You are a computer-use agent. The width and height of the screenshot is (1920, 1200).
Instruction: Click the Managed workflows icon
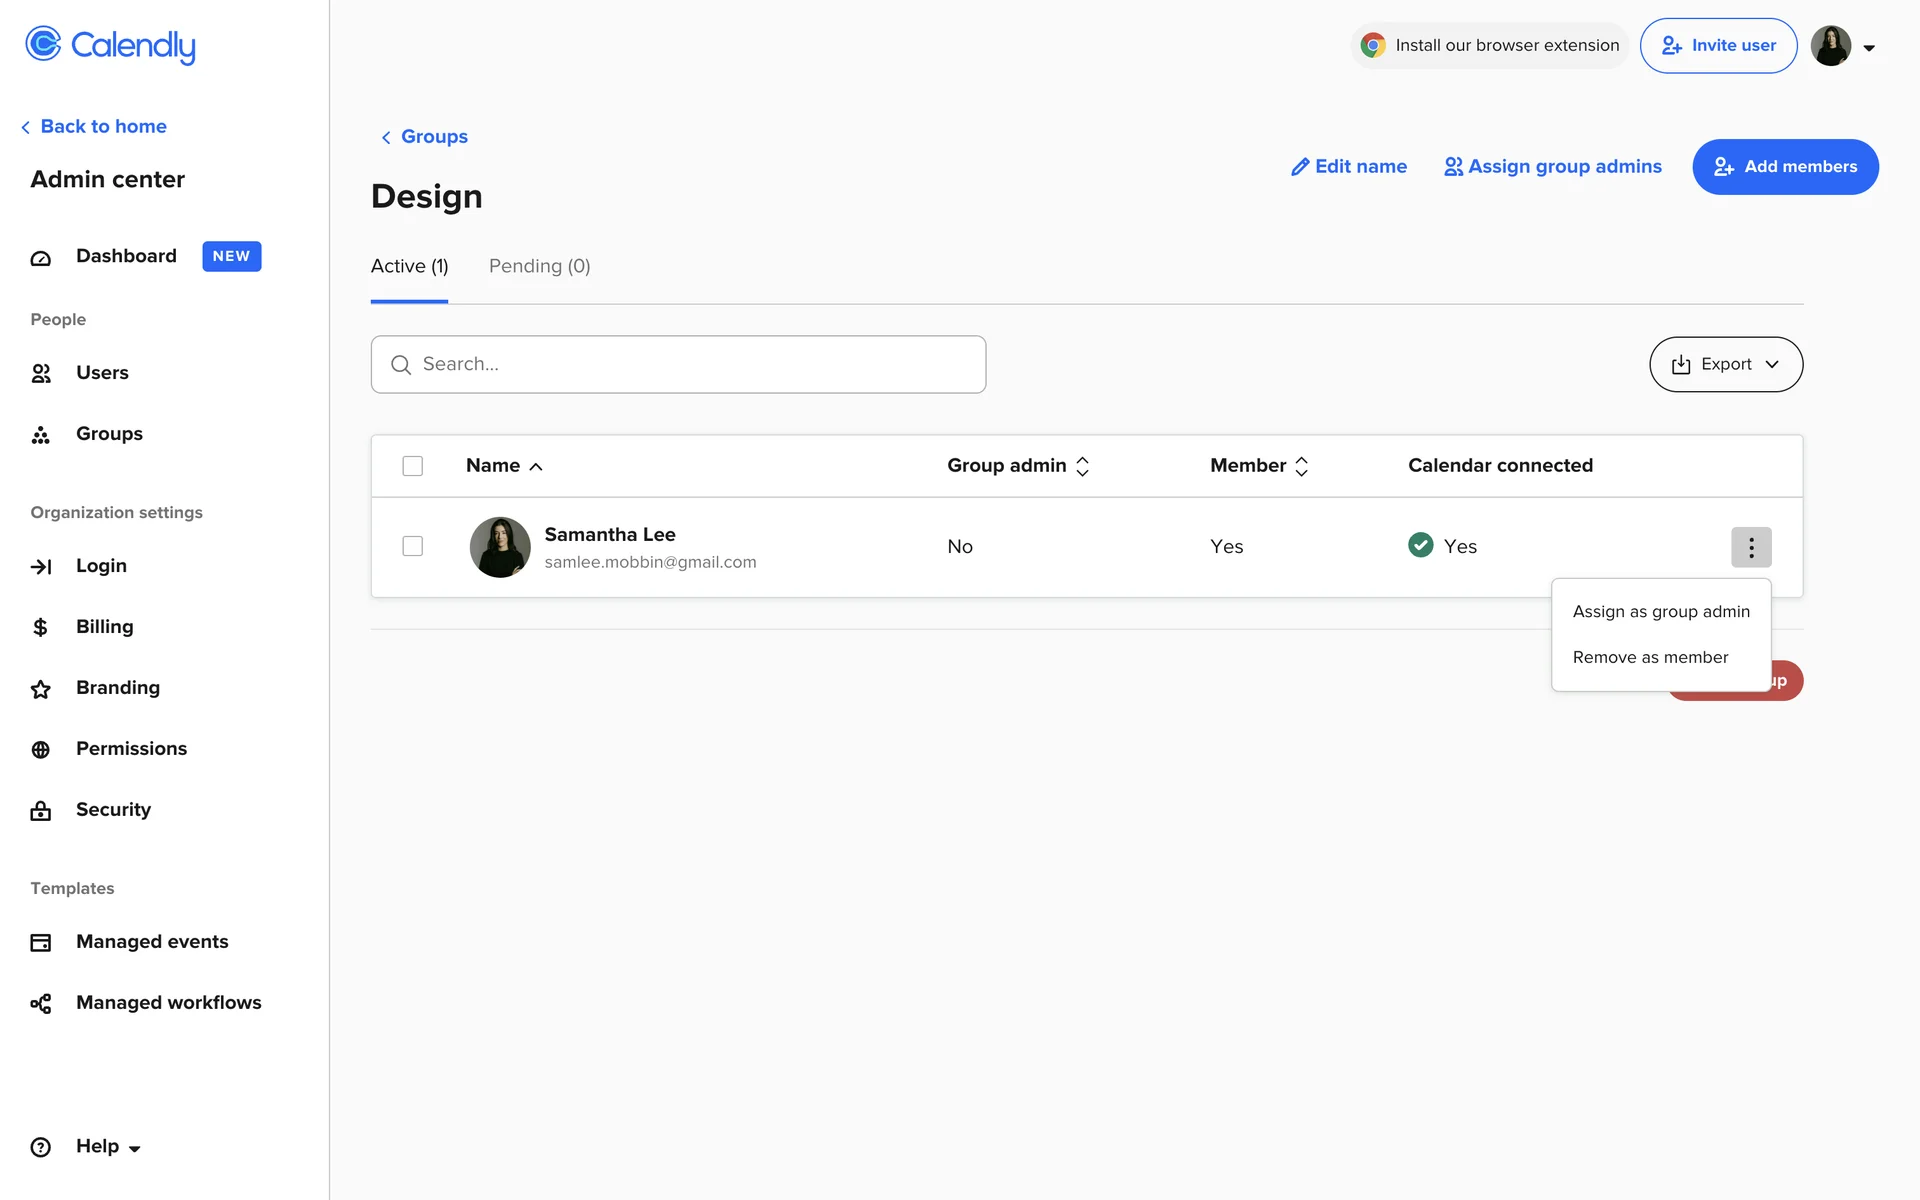[x=41, y=1004]
